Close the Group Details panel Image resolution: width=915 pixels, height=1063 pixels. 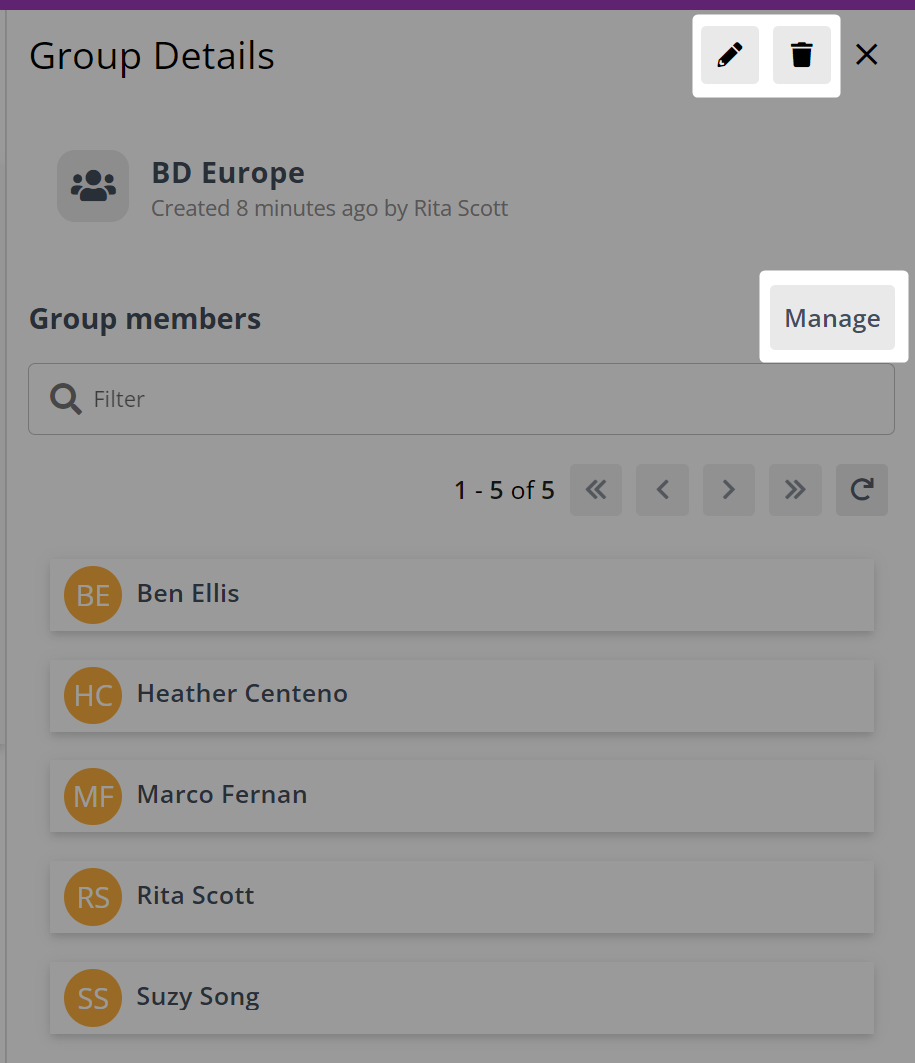pyautogui.click(x=866, y=54)
